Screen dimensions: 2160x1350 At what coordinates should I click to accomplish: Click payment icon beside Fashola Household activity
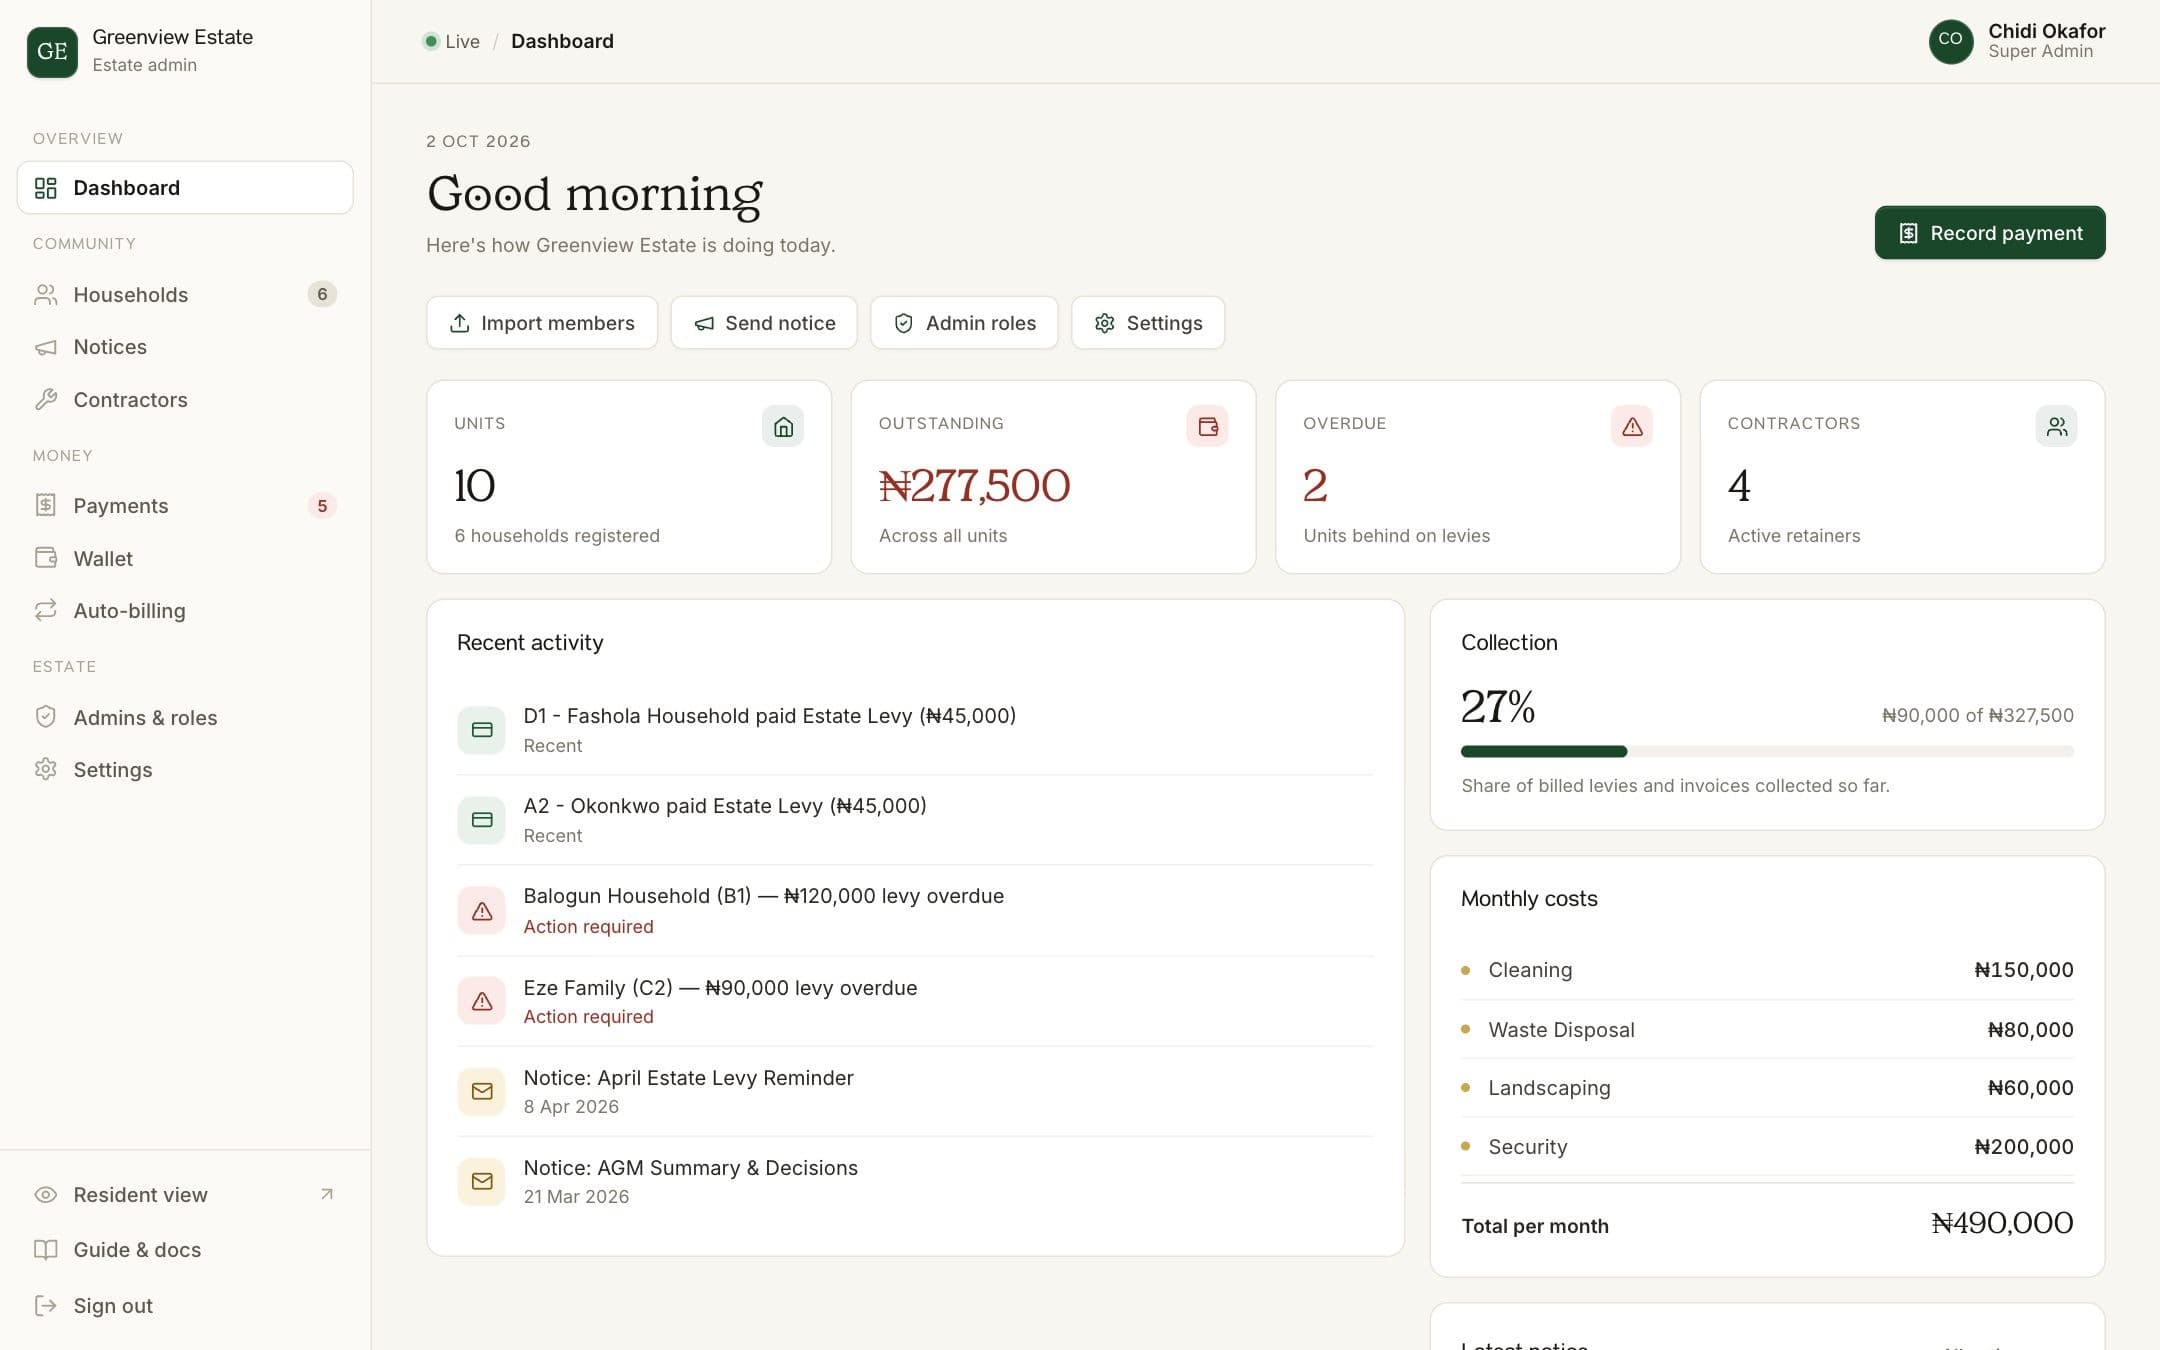(482, 730)
